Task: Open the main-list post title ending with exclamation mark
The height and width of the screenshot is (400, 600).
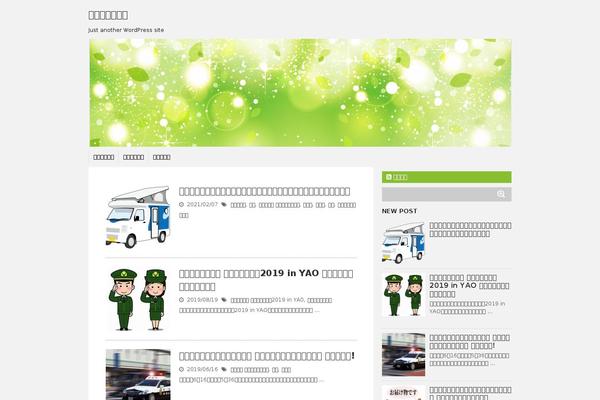Action: click(x=267, y=356)
